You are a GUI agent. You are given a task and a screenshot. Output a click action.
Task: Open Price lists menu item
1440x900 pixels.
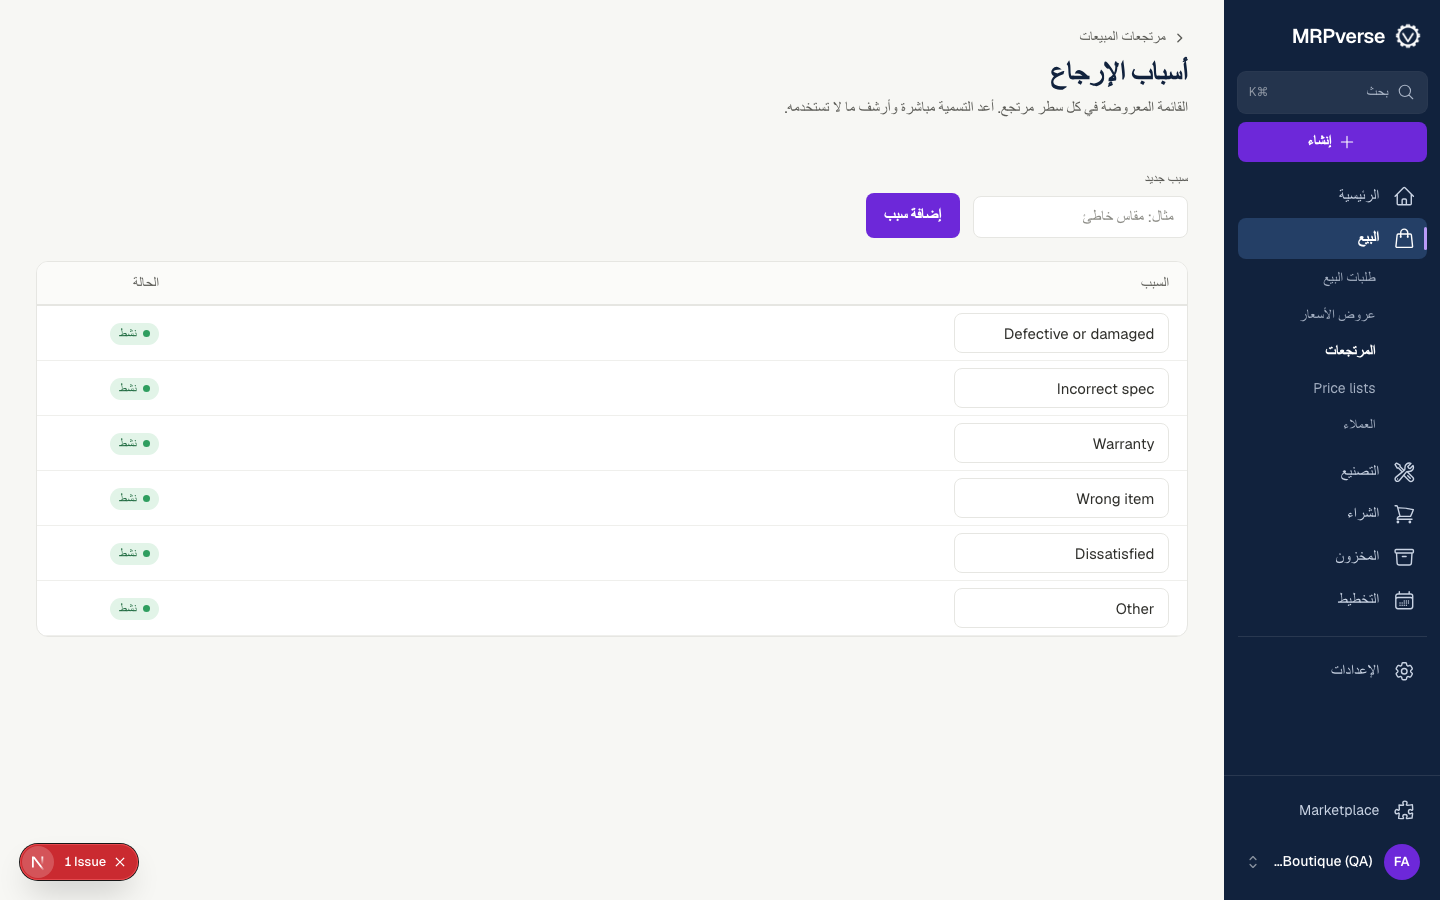1344,388
